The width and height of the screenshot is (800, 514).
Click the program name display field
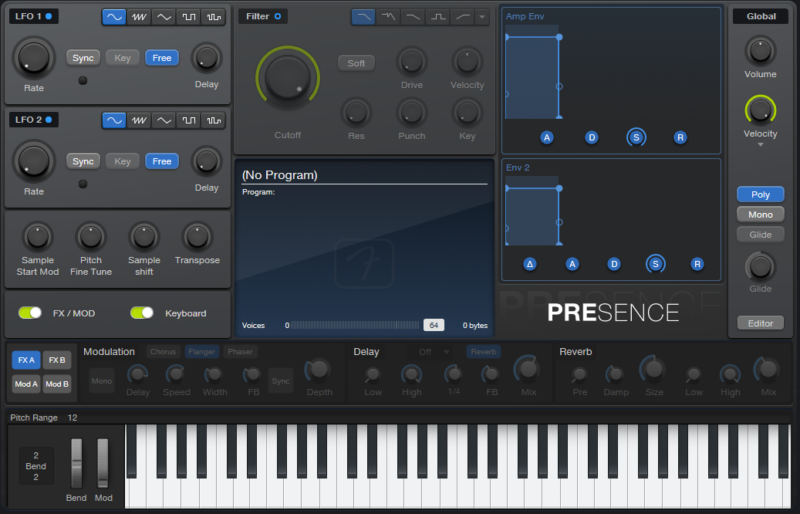(364, 175)
